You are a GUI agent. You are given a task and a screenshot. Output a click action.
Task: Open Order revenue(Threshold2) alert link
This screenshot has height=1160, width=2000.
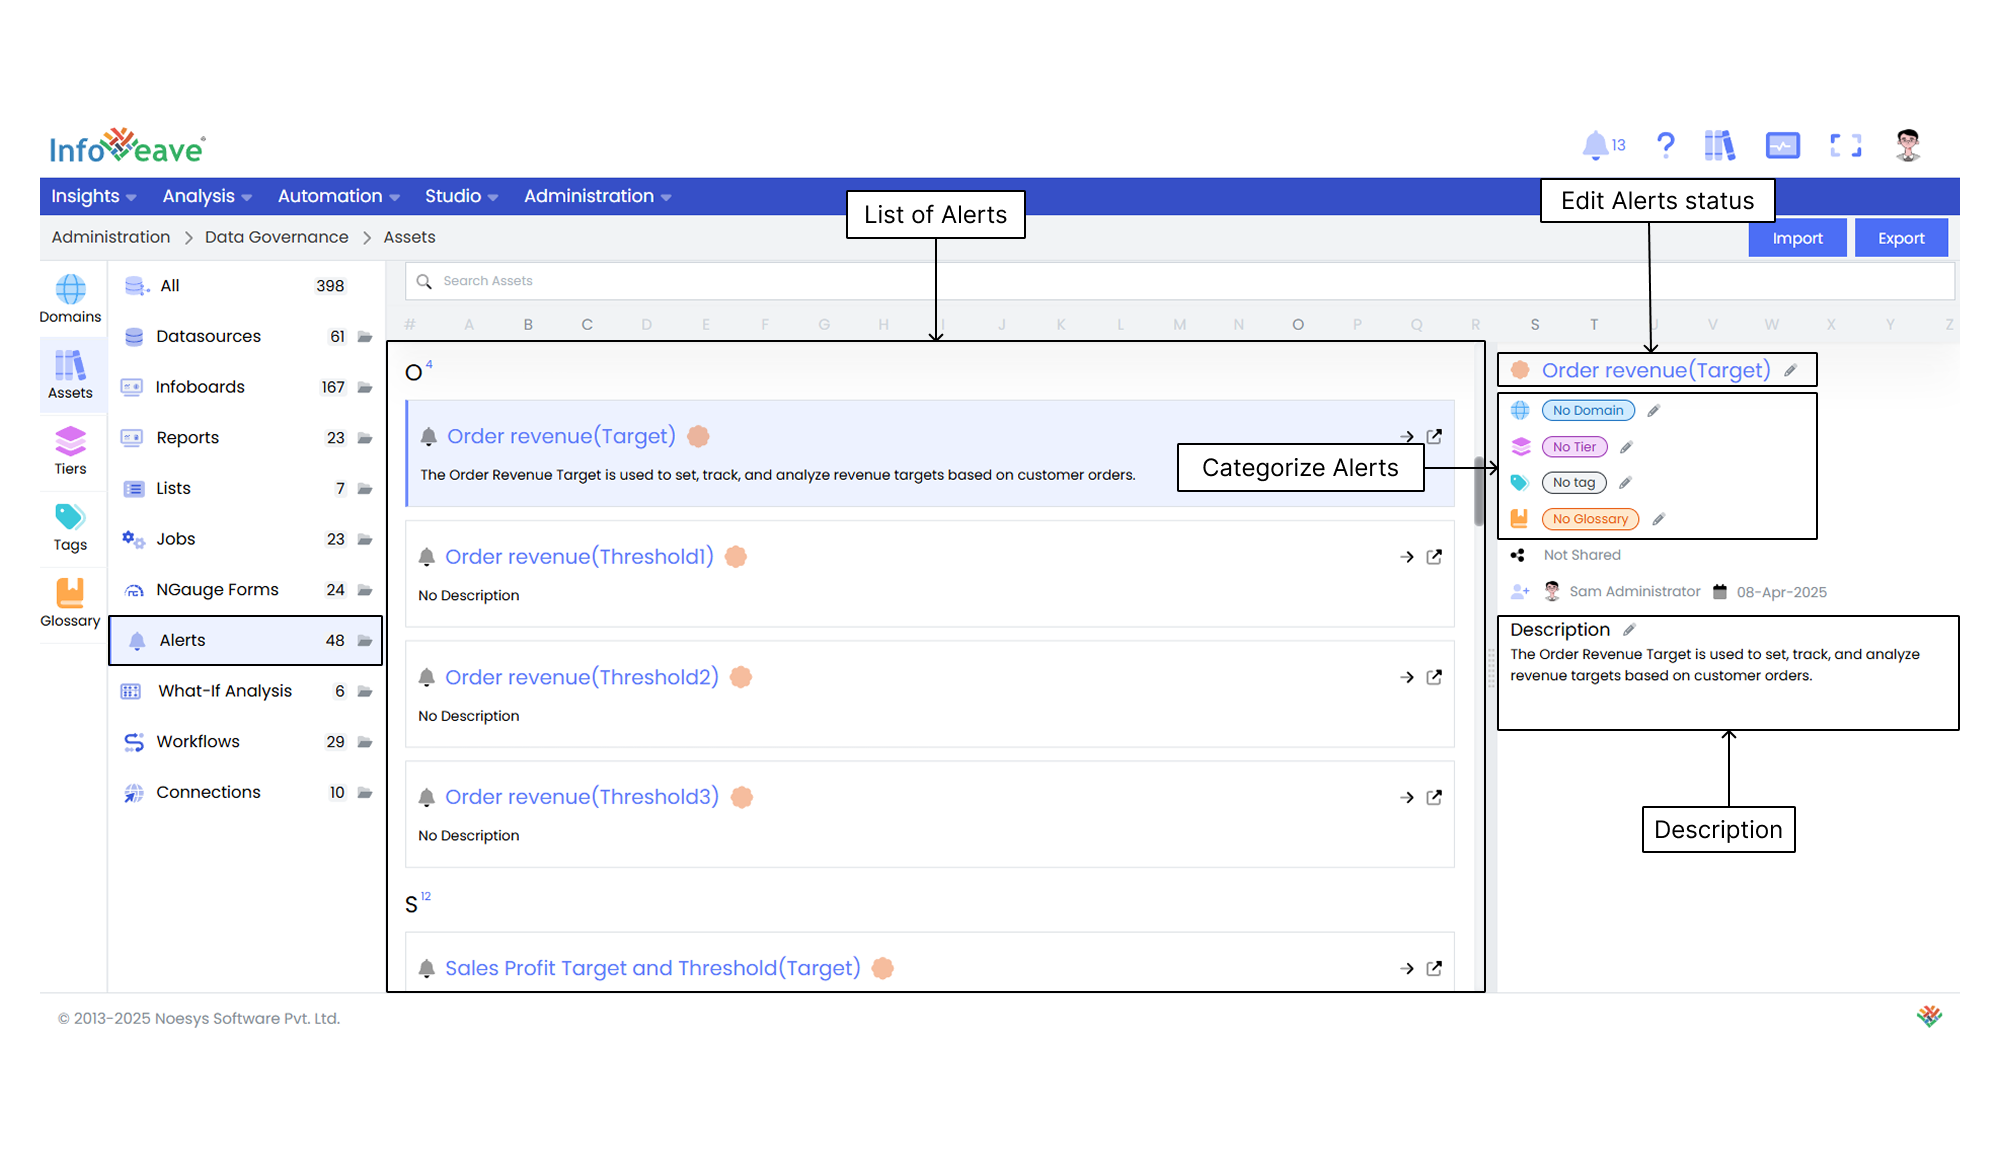click(582, 677)
